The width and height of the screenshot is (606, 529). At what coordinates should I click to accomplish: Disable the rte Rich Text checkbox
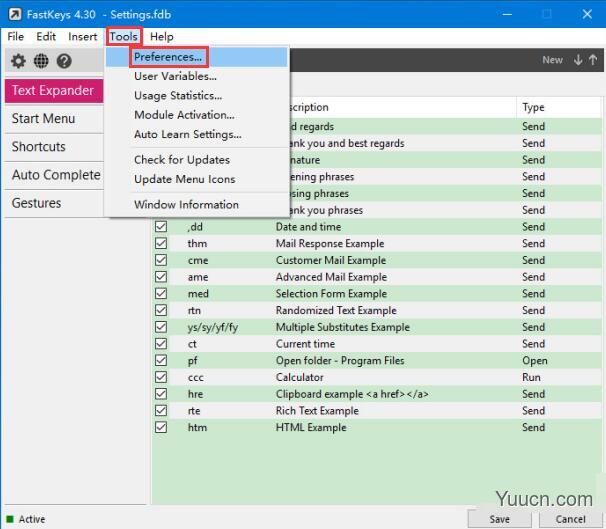pyautogui.click(x=161, y=410)
